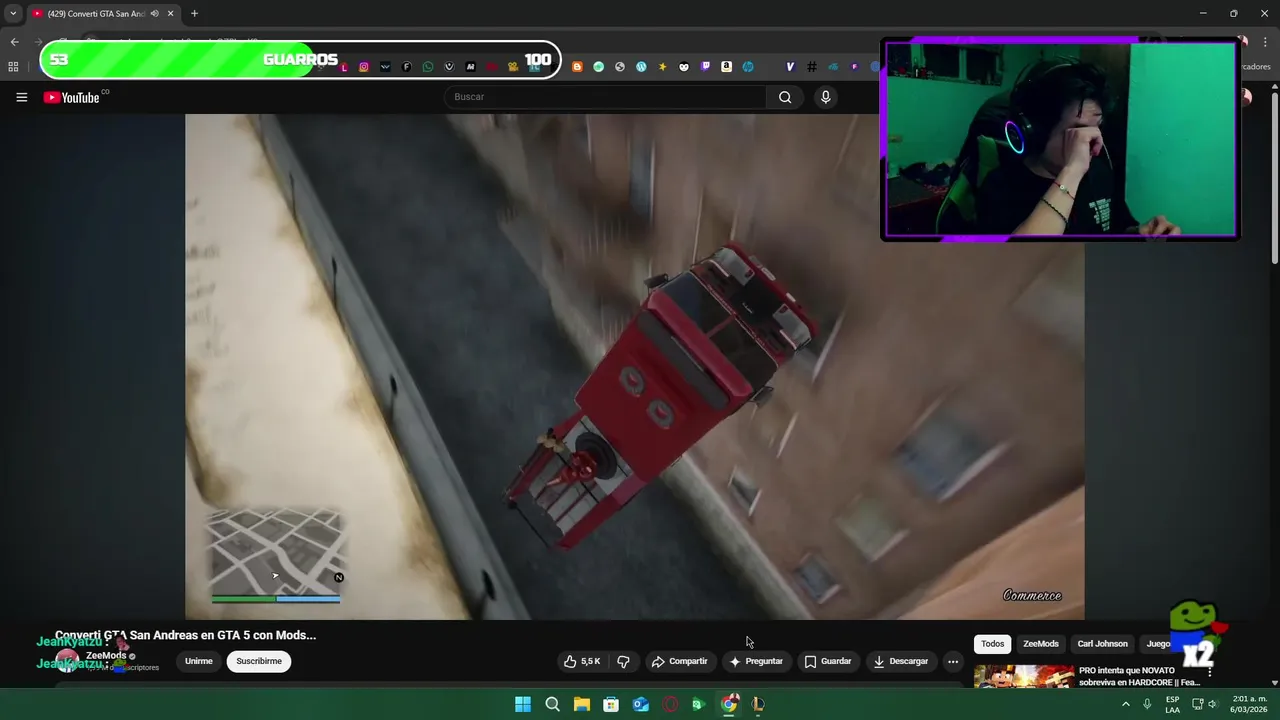Open a new browser tab
This screenshot has width=1280, height=720.
(194, 14)
